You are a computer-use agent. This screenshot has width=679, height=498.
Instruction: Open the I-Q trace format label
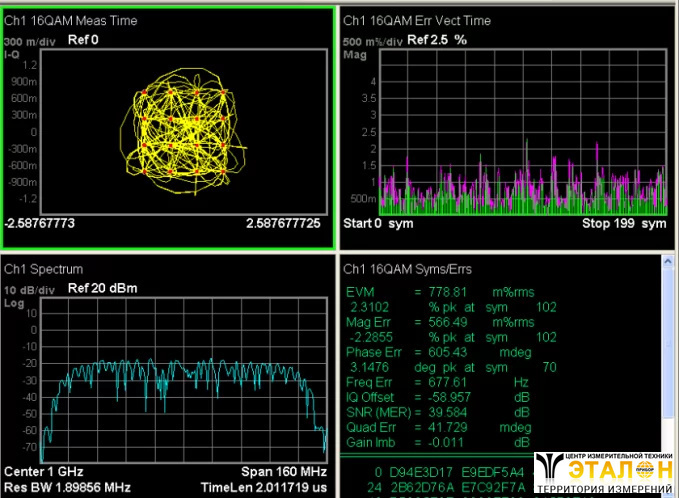coord(13,52)
